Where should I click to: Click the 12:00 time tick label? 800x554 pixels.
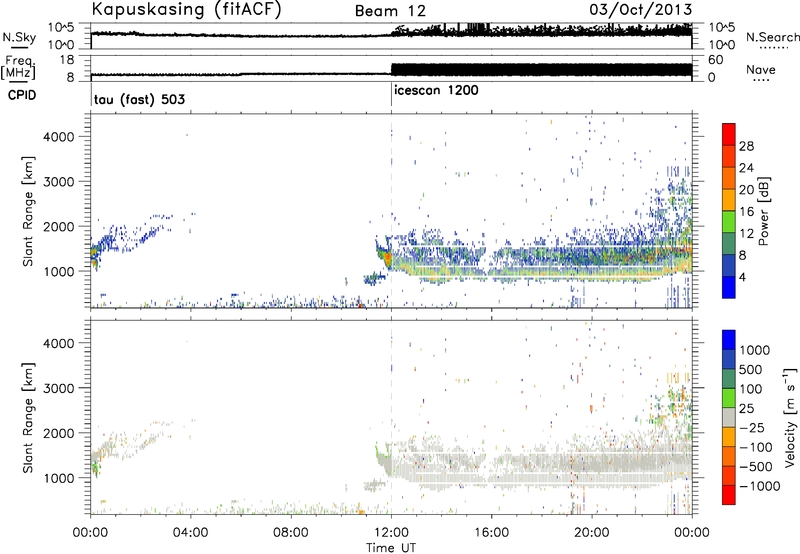pos(391,533)
